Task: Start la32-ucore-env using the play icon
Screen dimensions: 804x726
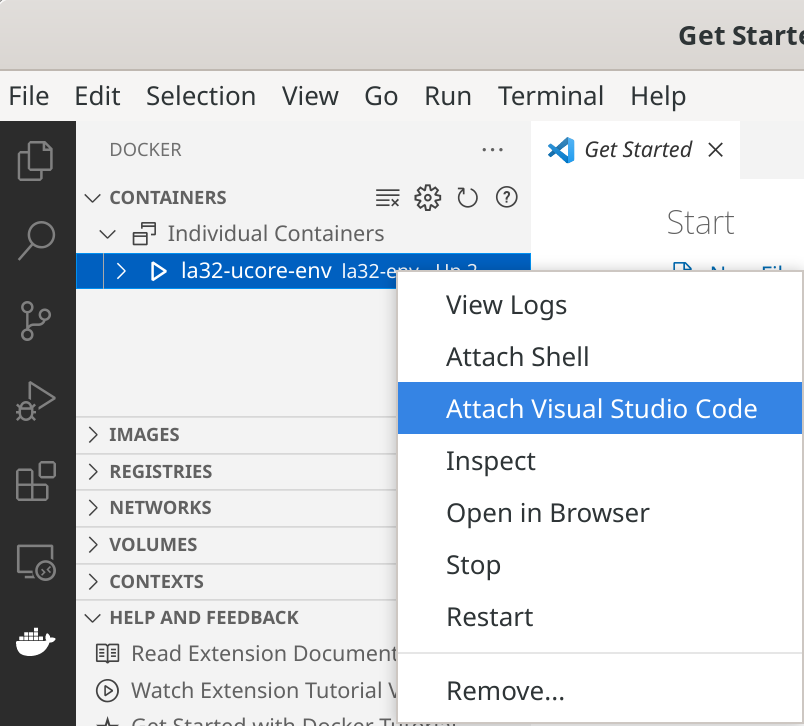Action: pyautogui.click(x=157, y=270)
